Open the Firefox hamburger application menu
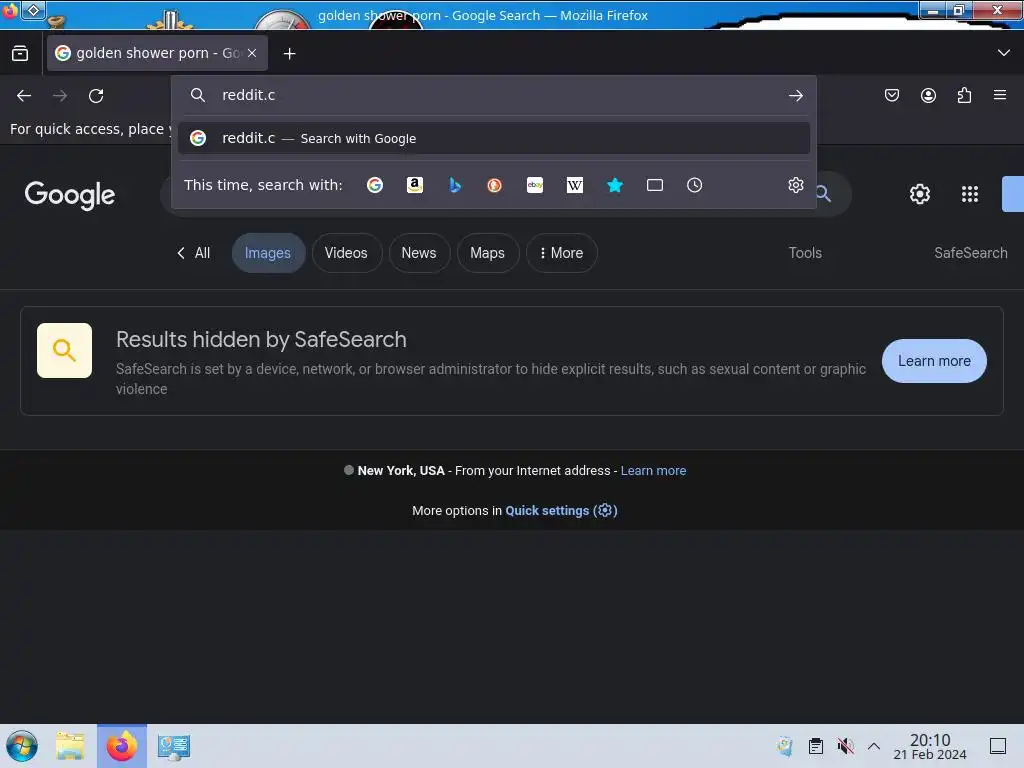The height and width of the screenshot is (768, 1024). tap(1000, 95)
